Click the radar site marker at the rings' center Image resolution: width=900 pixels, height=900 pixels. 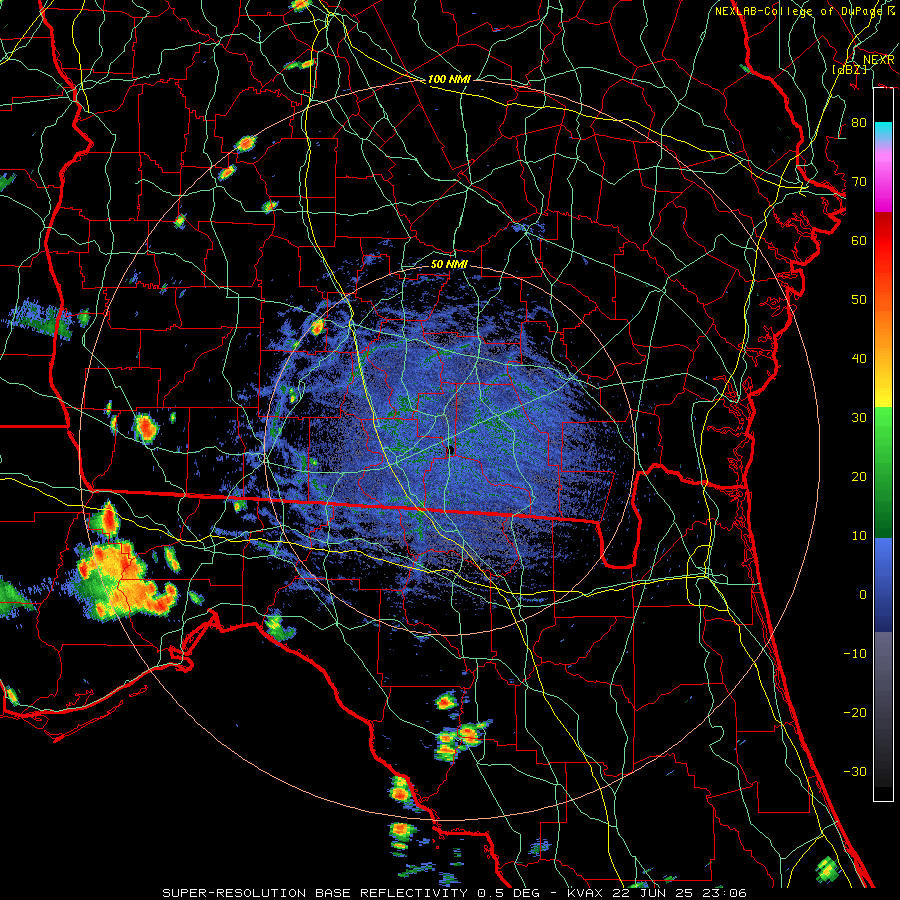[x=451, y=450]
